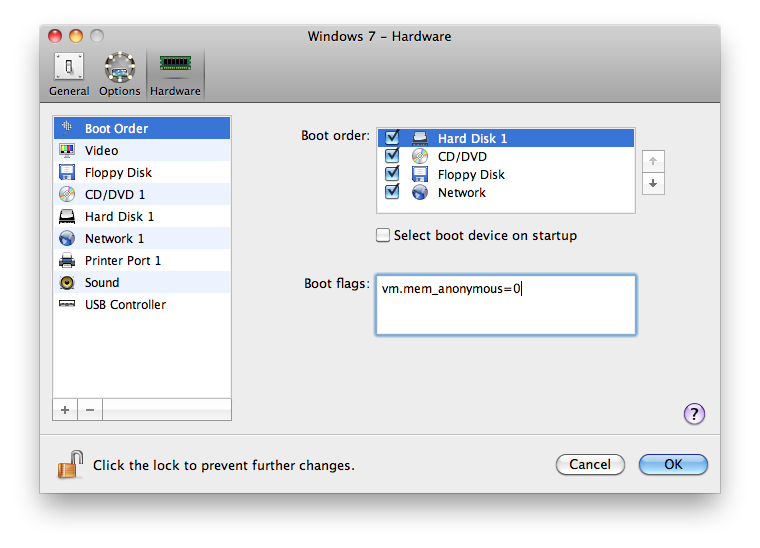Switch to the Options tab
The image size is (760, 548).
[x=119, y=75]
